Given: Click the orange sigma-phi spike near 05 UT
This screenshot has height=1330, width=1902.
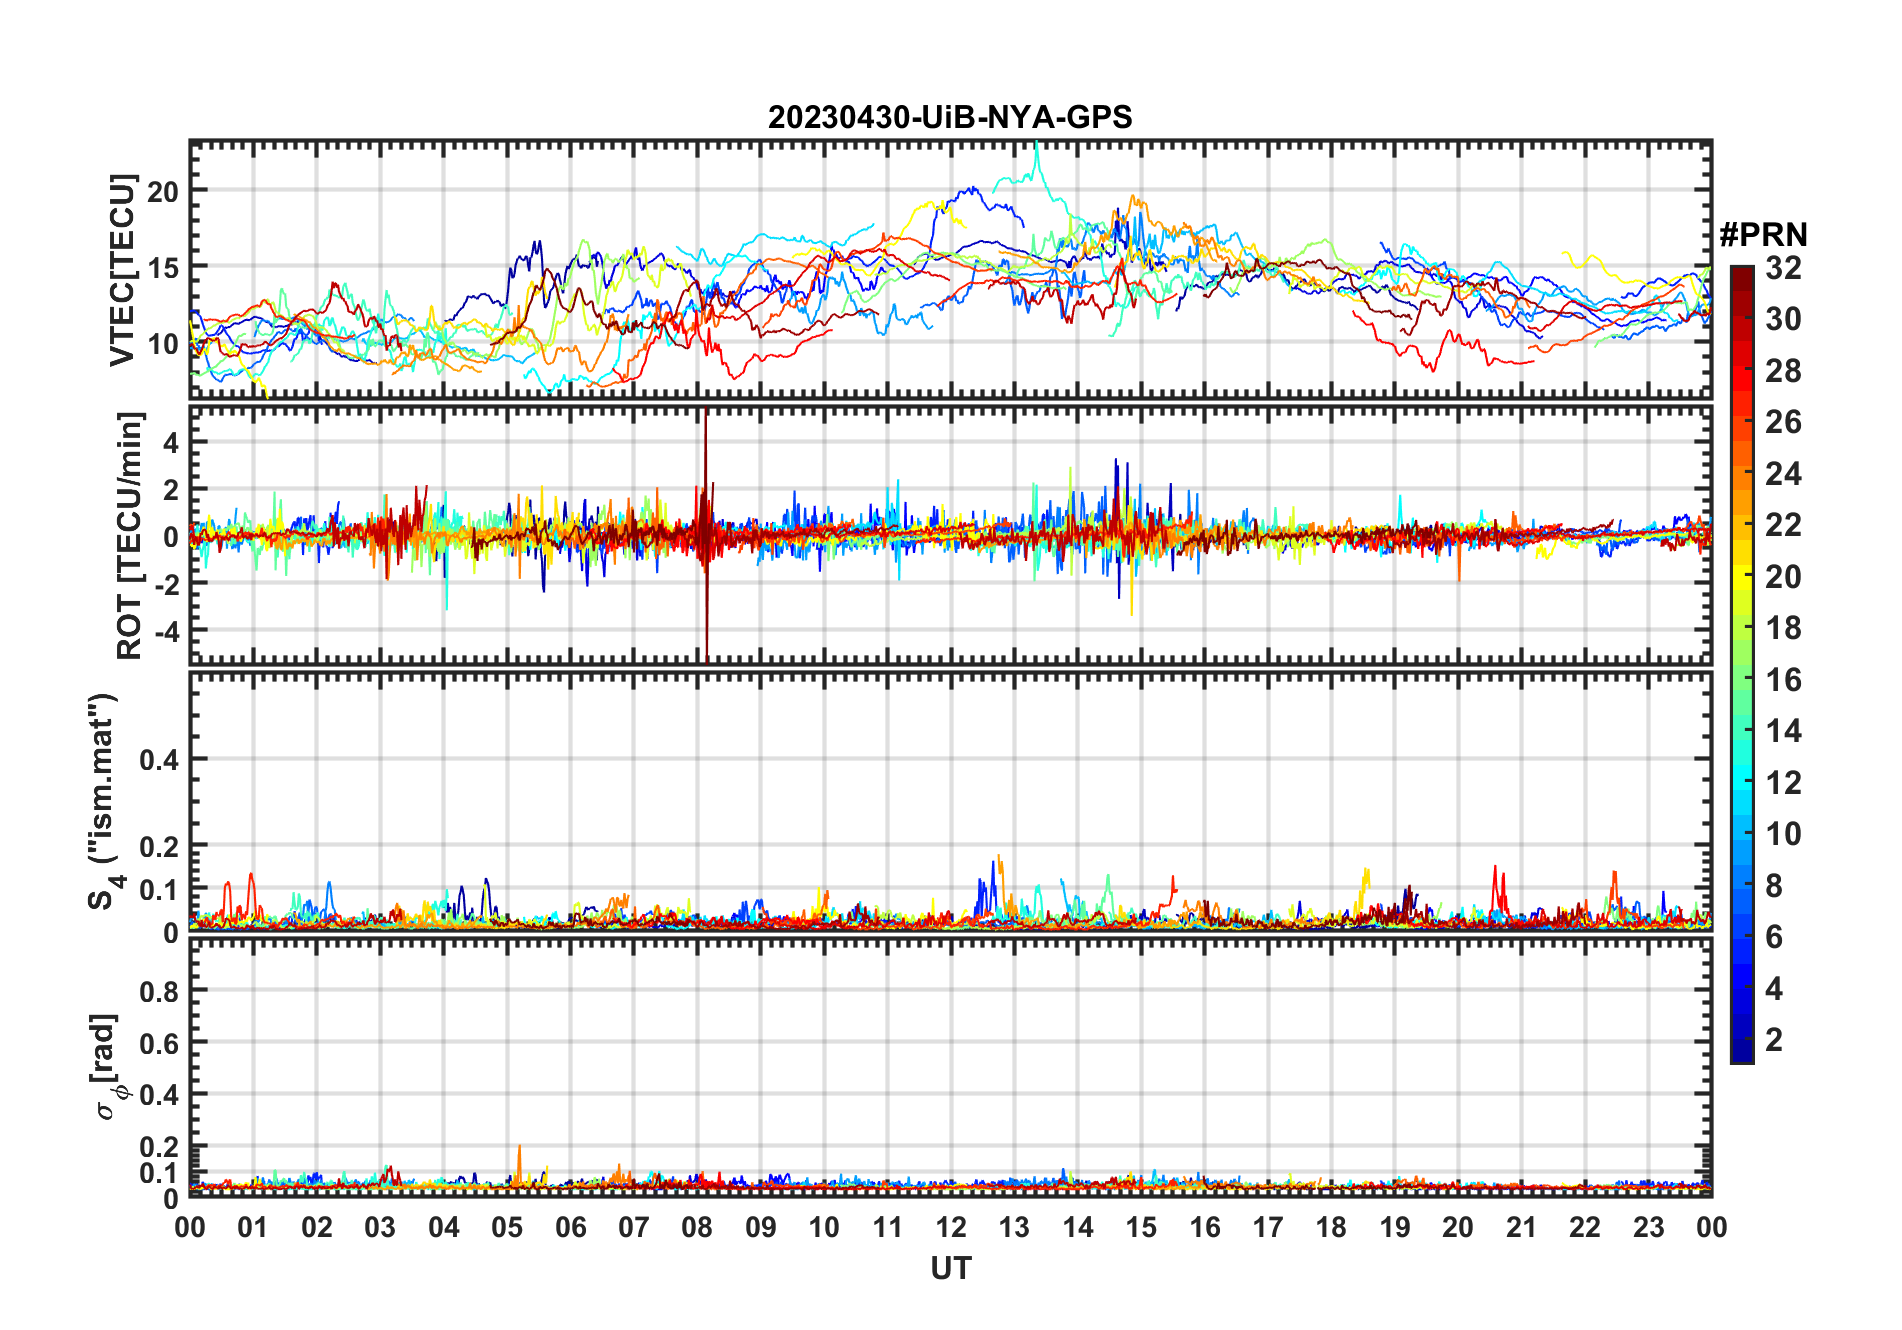Looking at the screenshot, I should 519,1166.
